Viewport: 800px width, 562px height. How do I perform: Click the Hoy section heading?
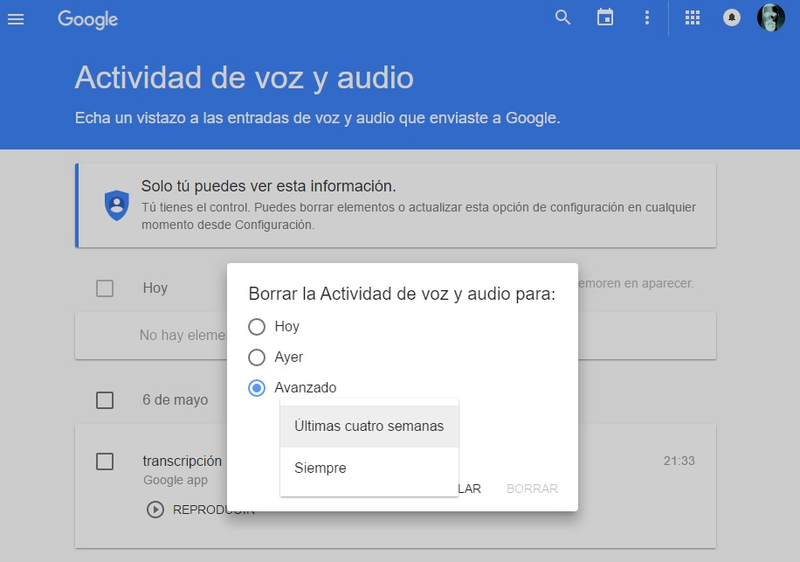[x=155, y=288]
